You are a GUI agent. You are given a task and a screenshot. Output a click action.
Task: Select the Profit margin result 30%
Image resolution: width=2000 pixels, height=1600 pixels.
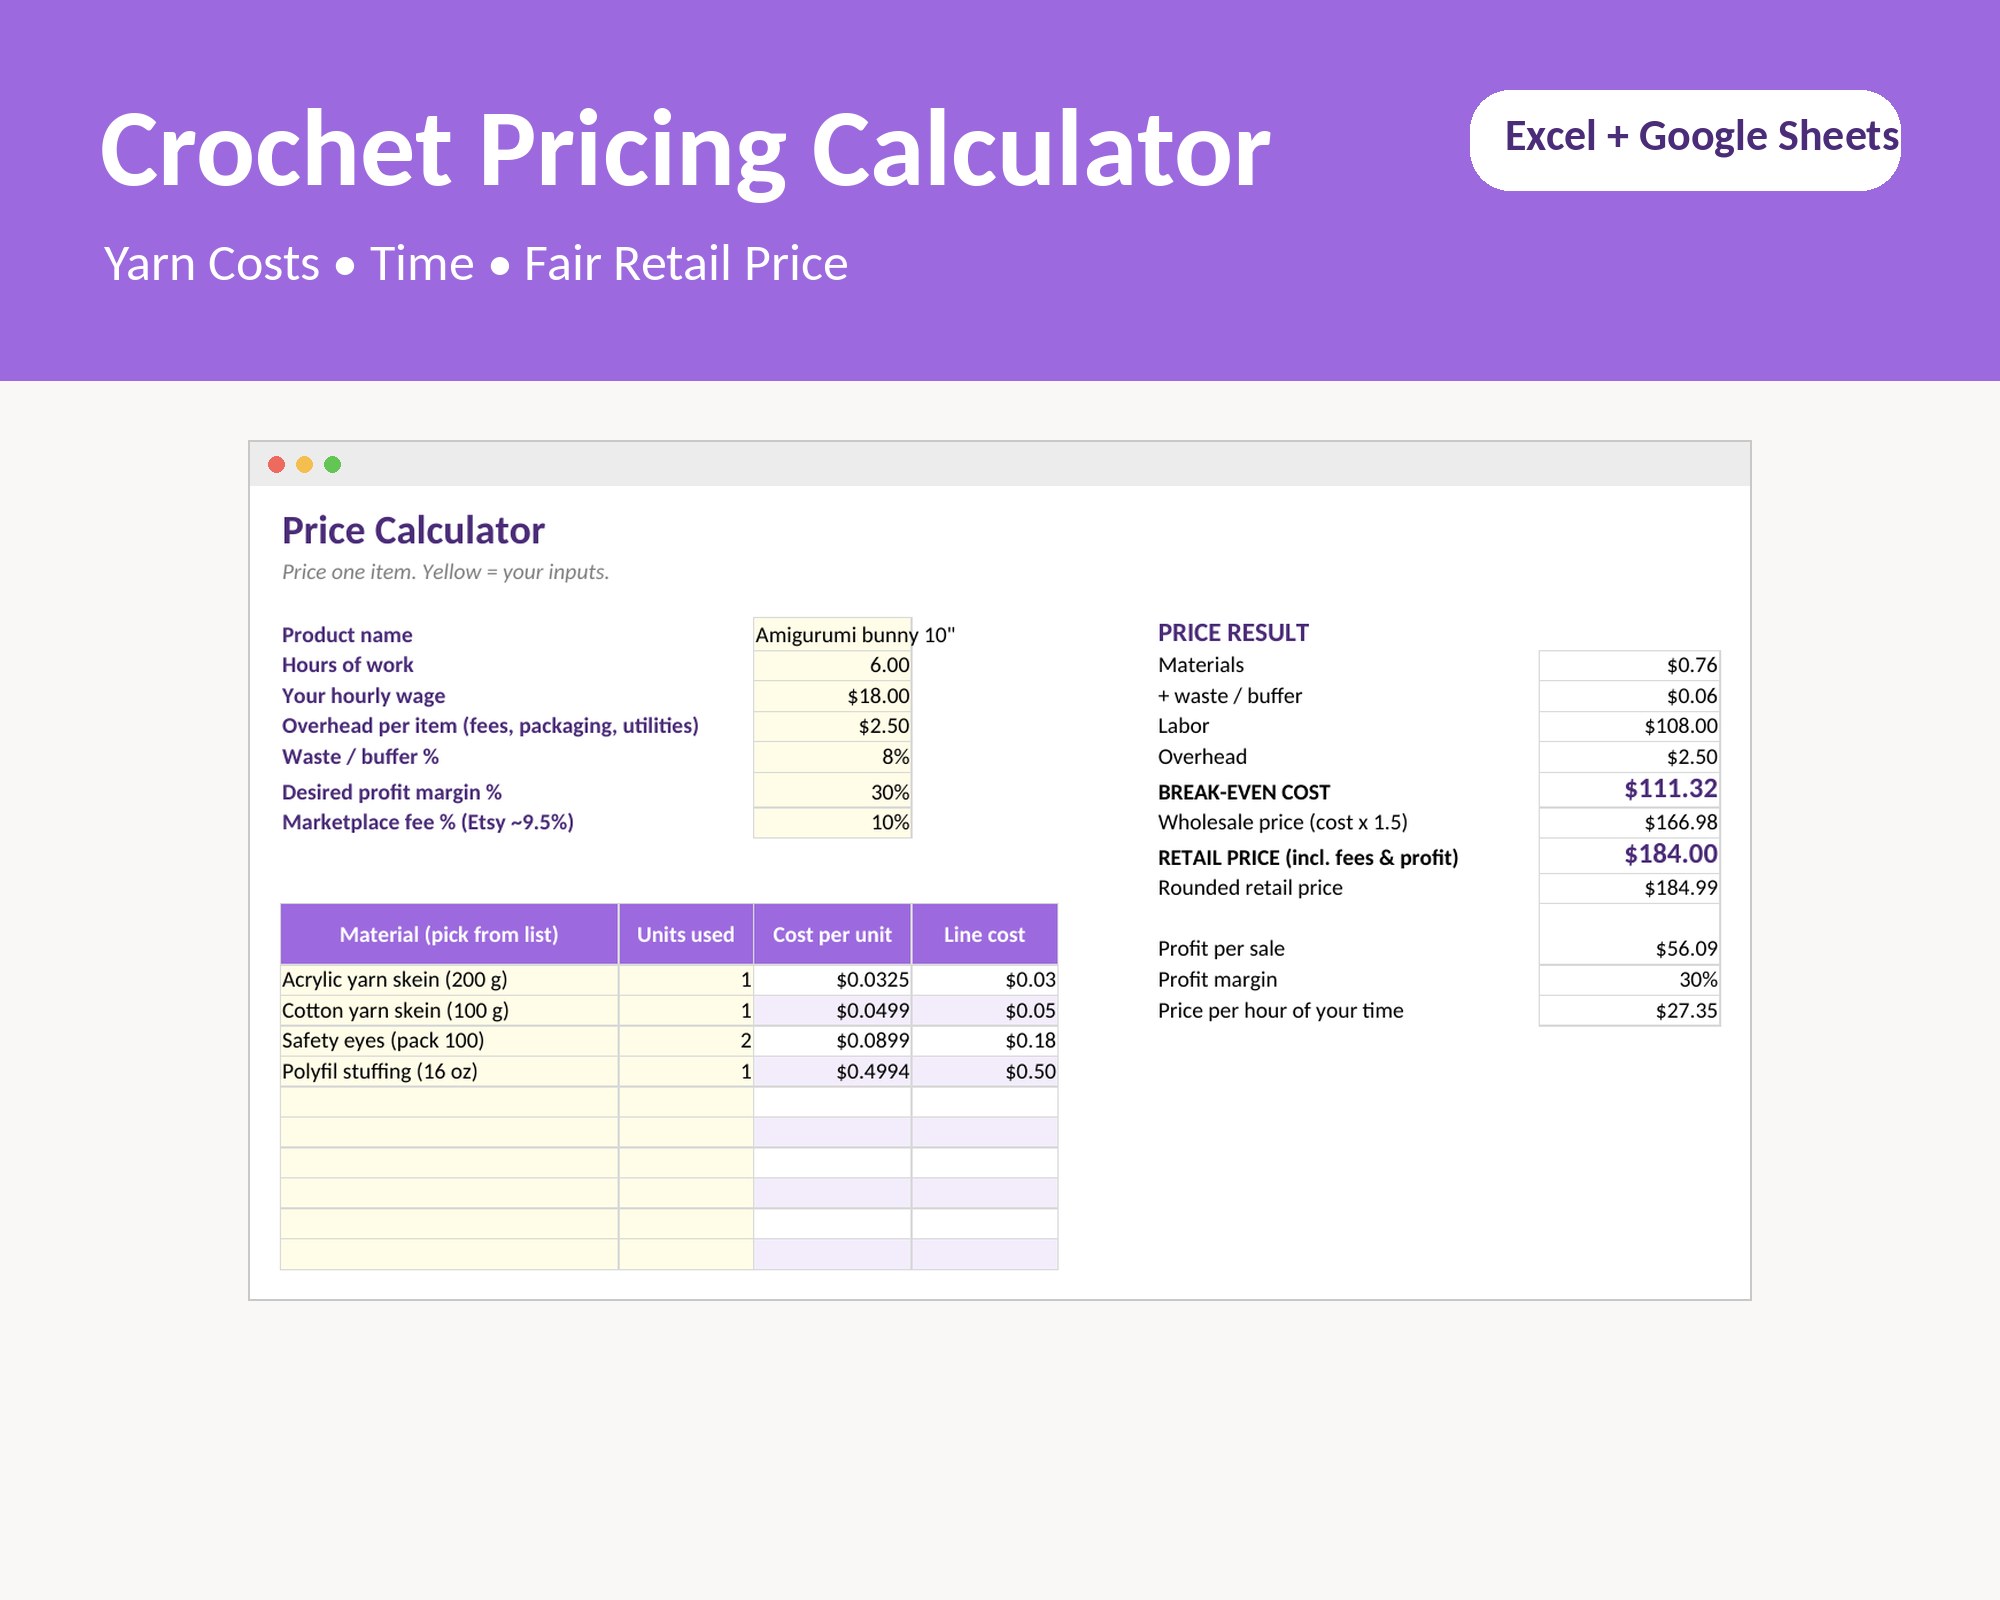[1630, 980]
